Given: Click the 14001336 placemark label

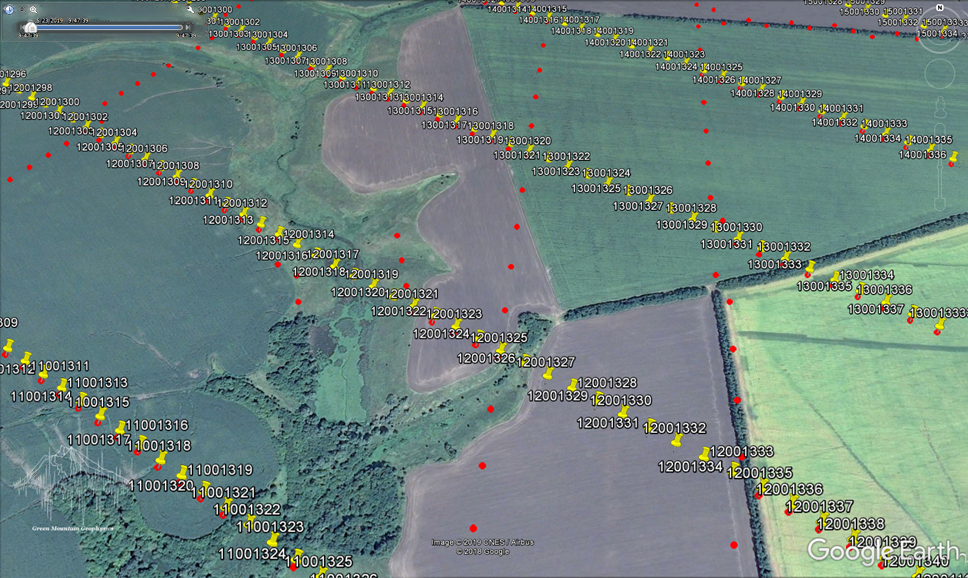Looking at the screenshot, I should [922, 154].
